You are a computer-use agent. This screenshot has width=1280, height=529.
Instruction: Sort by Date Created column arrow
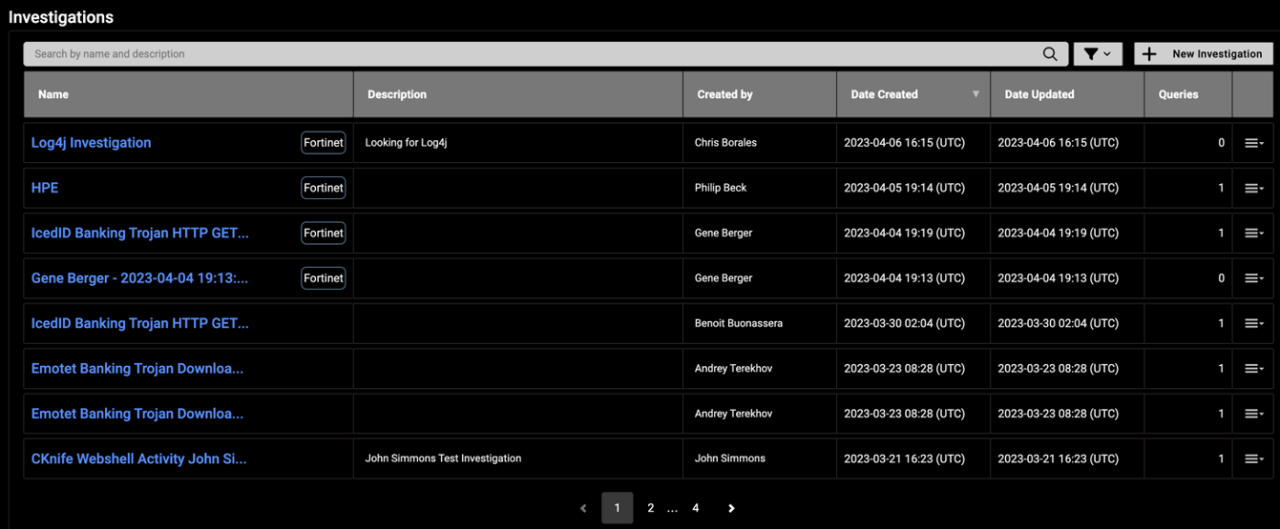click(975, 95)
